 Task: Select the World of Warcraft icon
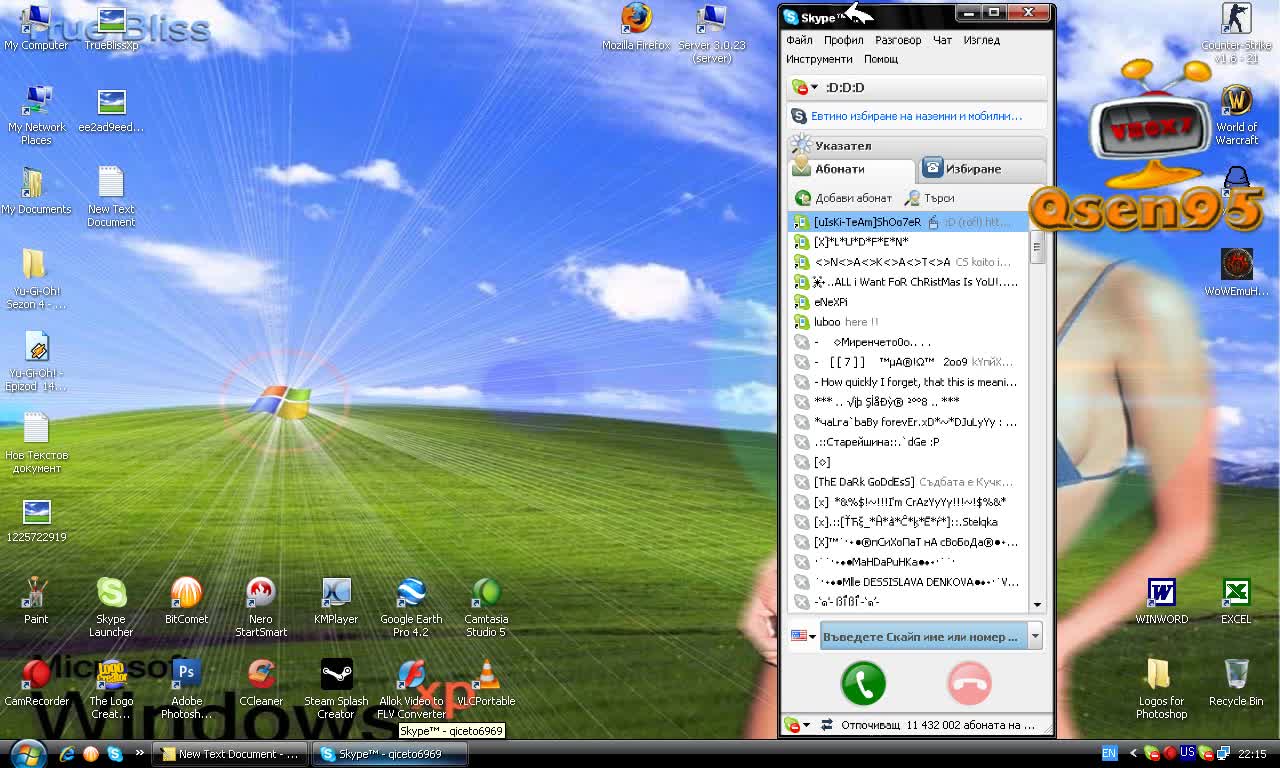1237,101
